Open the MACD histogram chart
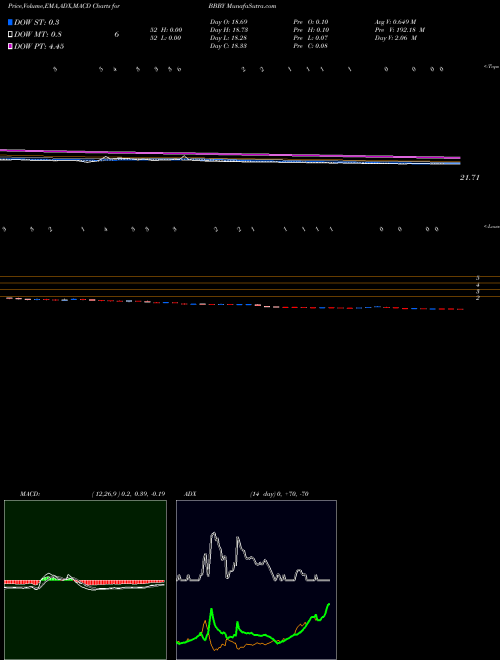 pos(85,580)
